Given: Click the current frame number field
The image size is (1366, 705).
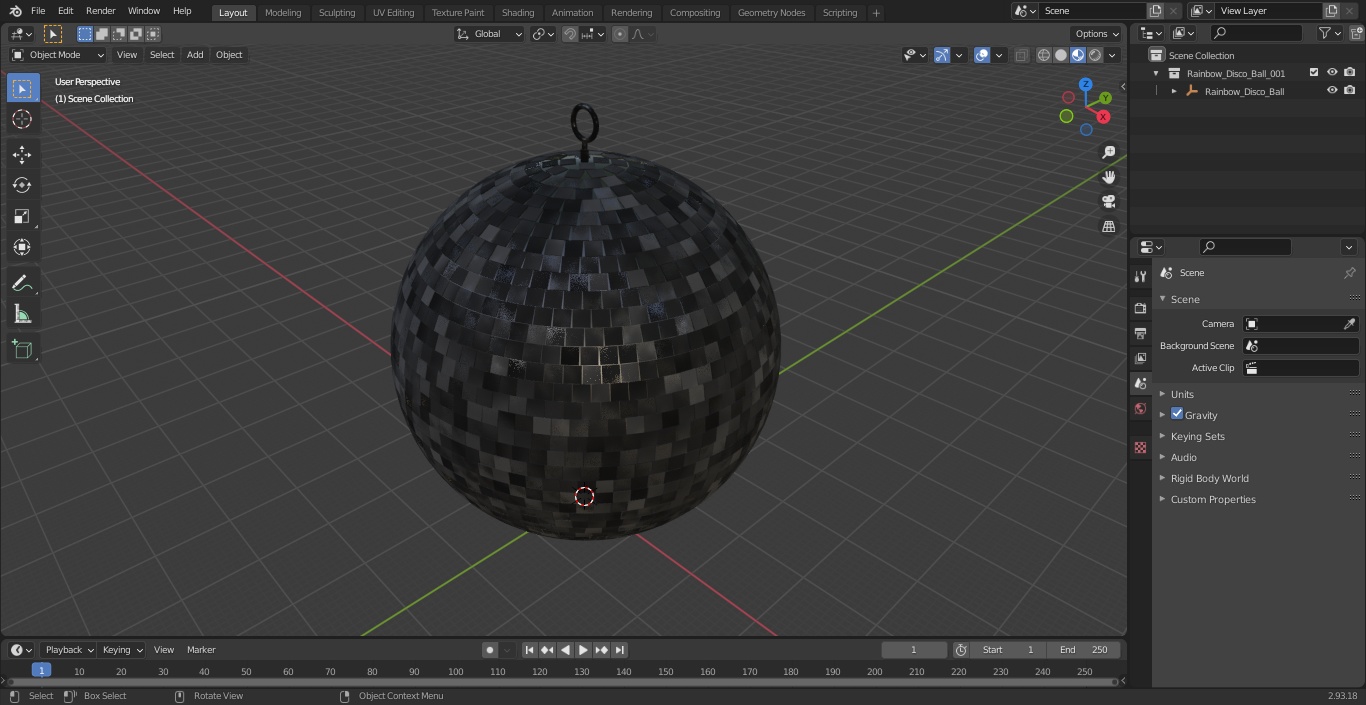Looking at the screenshot, I should click(x=914, y=650).
